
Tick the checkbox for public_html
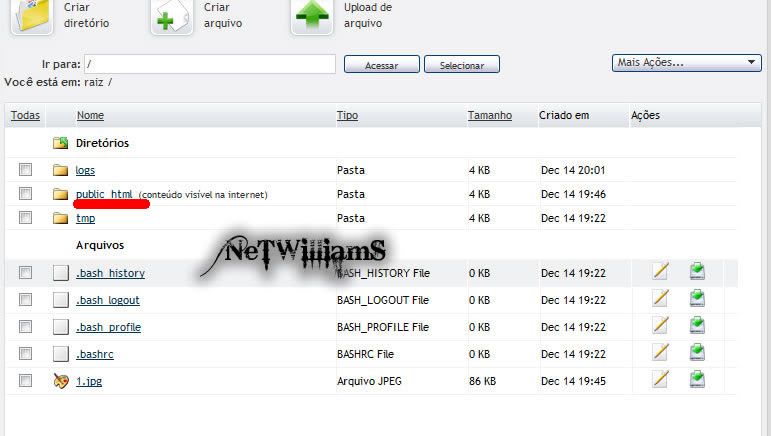25,193
